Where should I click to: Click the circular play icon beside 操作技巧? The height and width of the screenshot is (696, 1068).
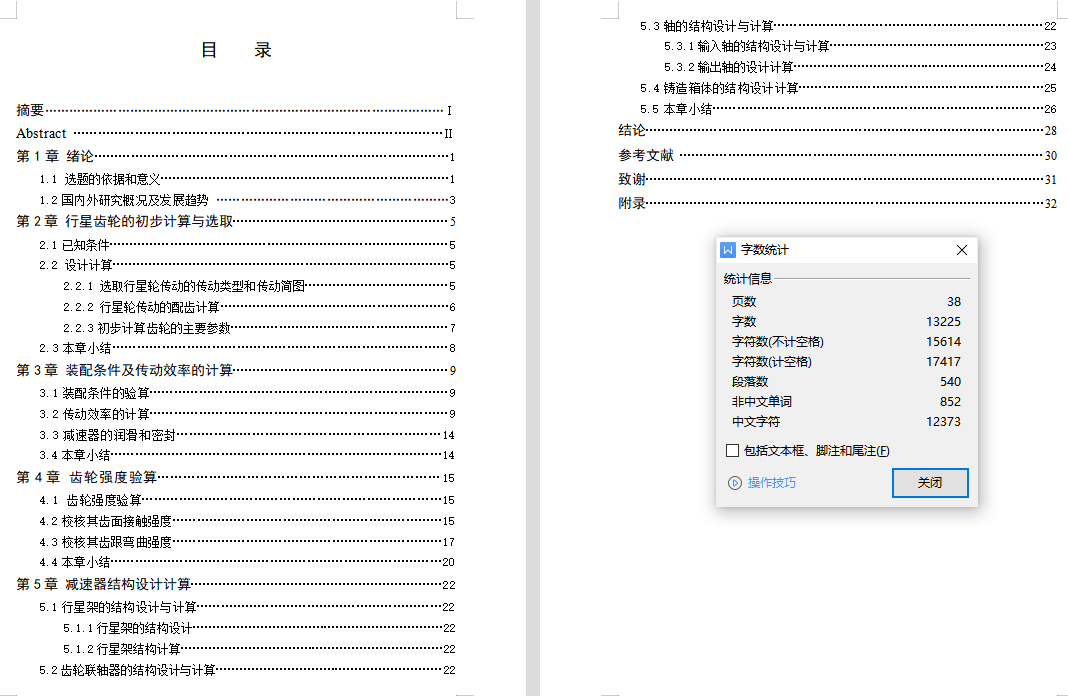coord(735,483)
